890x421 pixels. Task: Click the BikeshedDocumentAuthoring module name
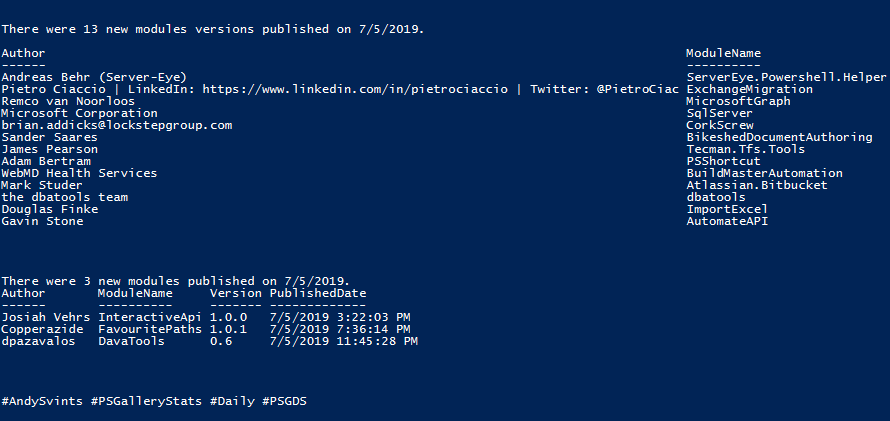click(779, 137)
